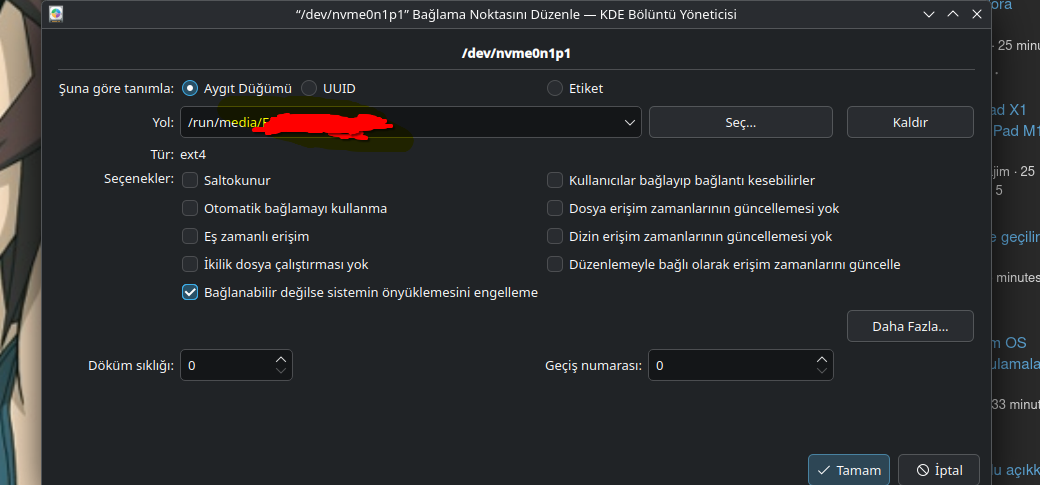The image size is (1040, 485).
Task: Check Kullanıcılar bağlayıp bağlantı kesebilirler
Action: tap(554, 180)
